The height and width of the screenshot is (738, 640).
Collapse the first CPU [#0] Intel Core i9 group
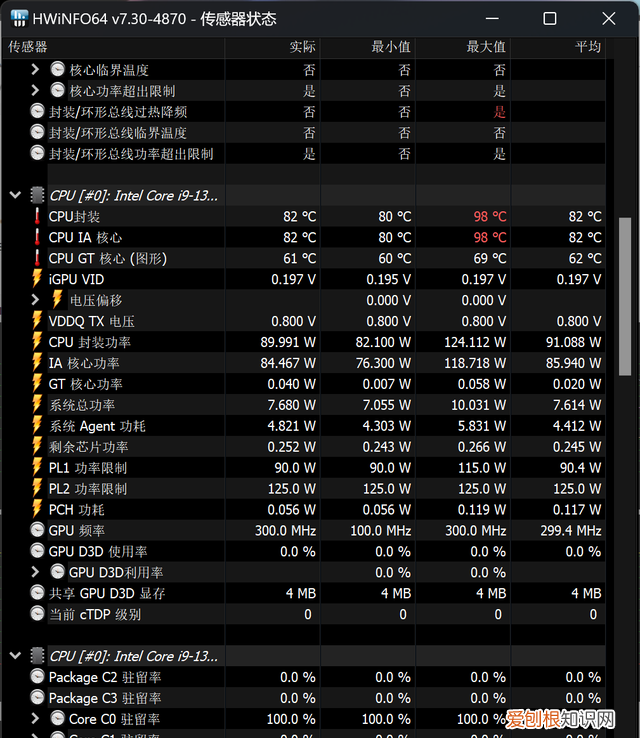pyautogui.click(x=16, y=195)
